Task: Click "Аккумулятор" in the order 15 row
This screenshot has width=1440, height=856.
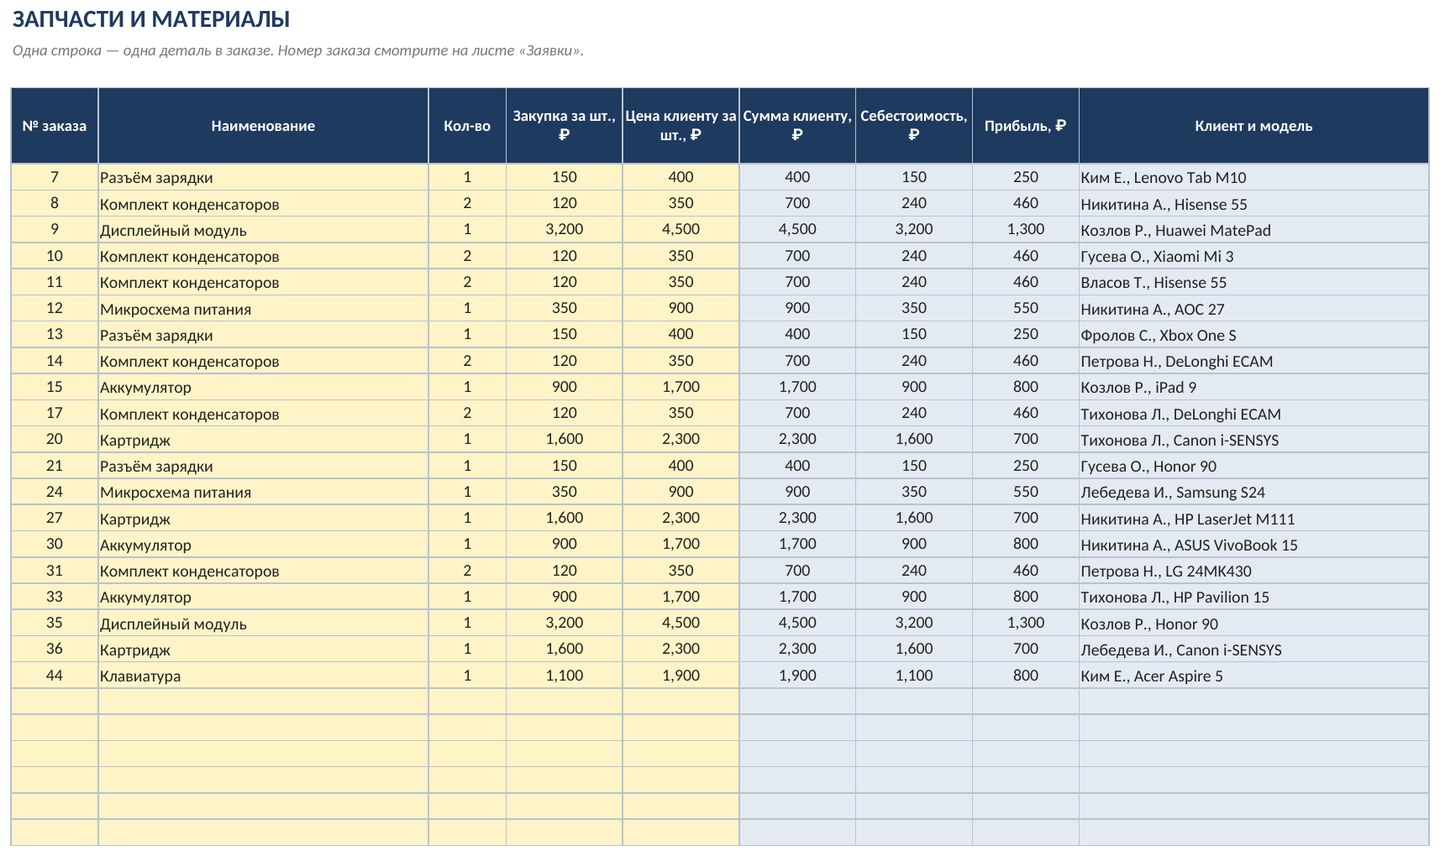Action: [x=263, y=387]
